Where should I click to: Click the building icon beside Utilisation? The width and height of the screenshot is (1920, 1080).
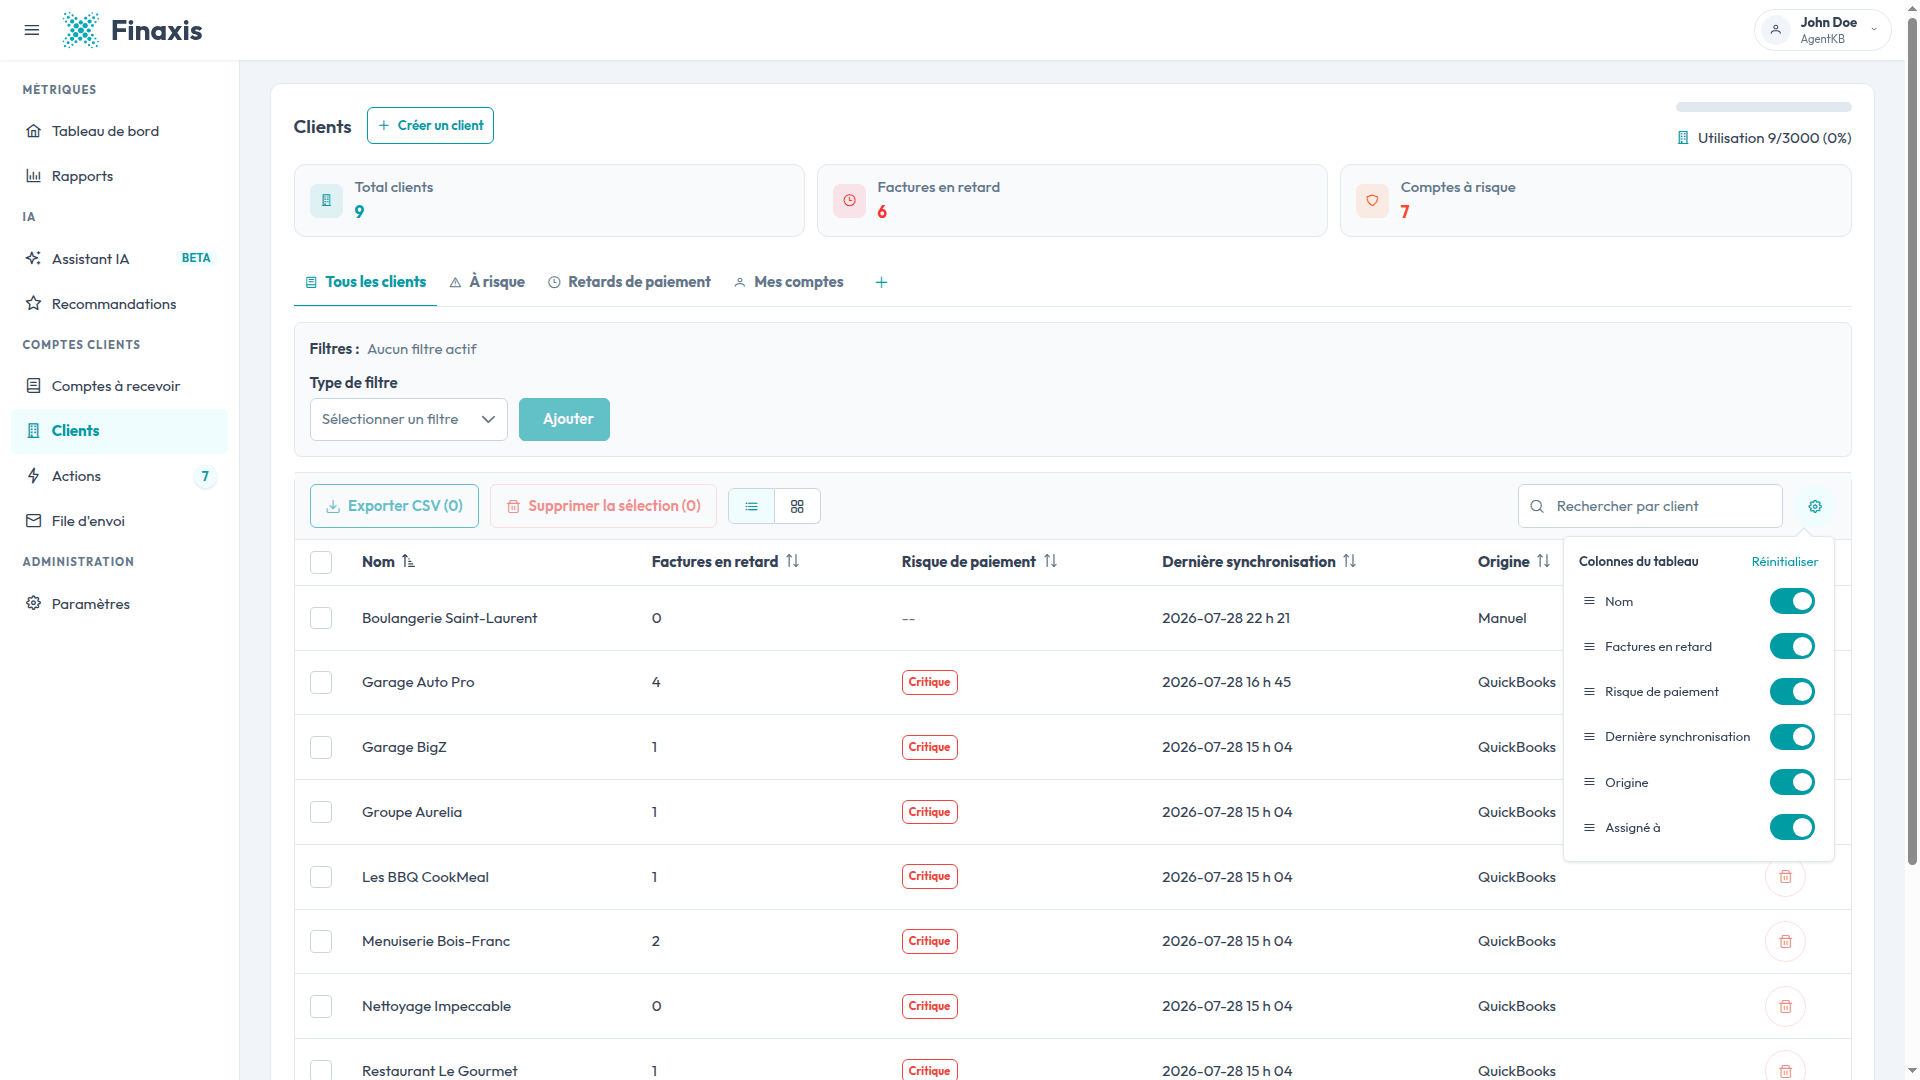1683,138
